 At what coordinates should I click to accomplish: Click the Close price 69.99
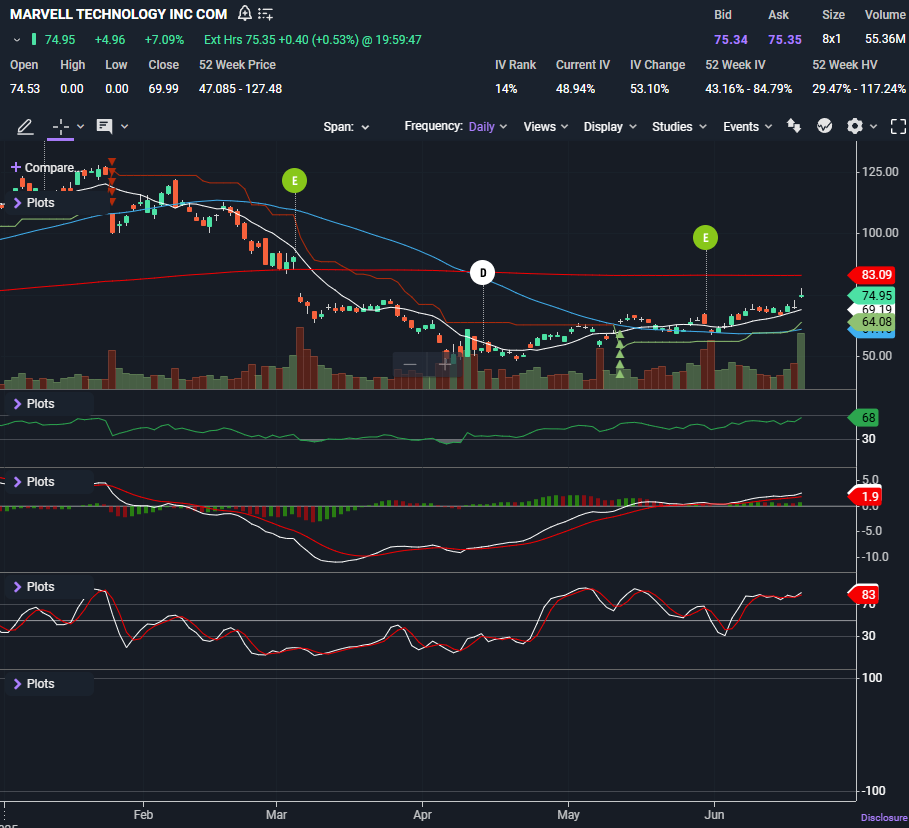pos(163,89)
